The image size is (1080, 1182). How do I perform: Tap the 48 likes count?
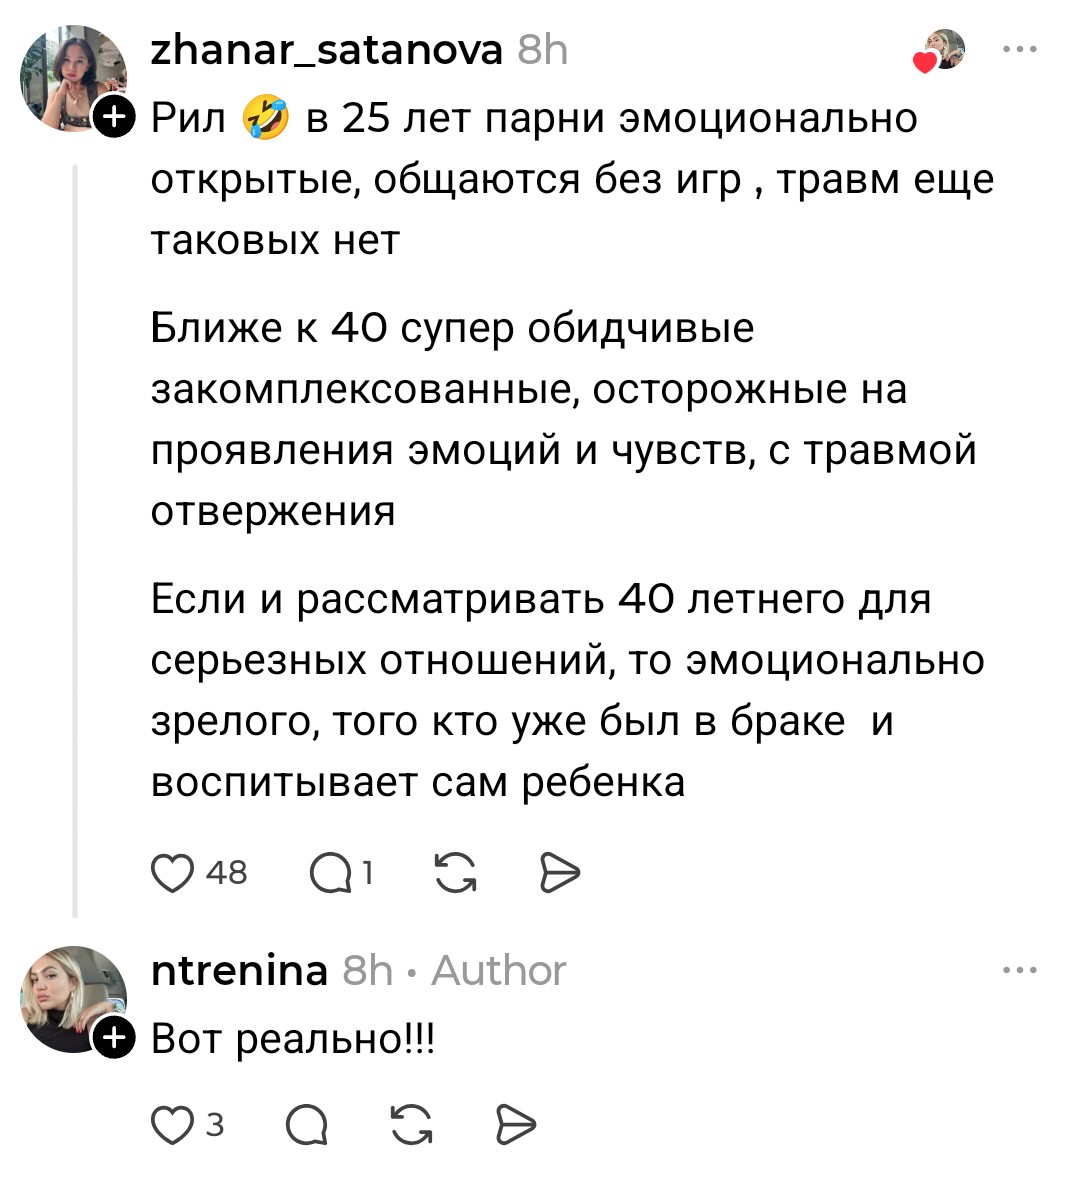227,873
